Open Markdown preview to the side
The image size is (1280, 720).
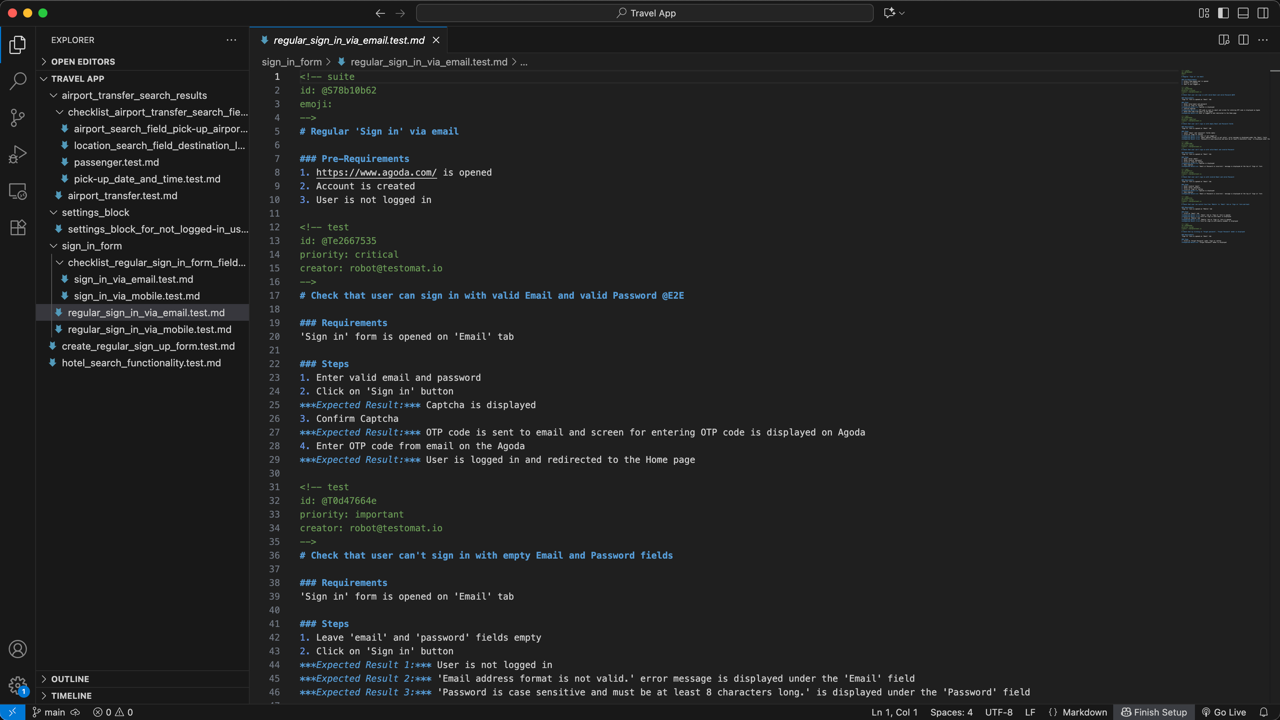pyautogui.click(x=1223, y=38)
